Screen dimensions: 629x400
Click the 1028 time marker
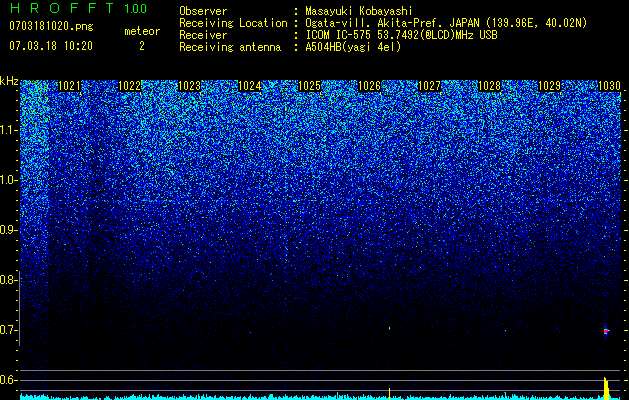point(489,86)
